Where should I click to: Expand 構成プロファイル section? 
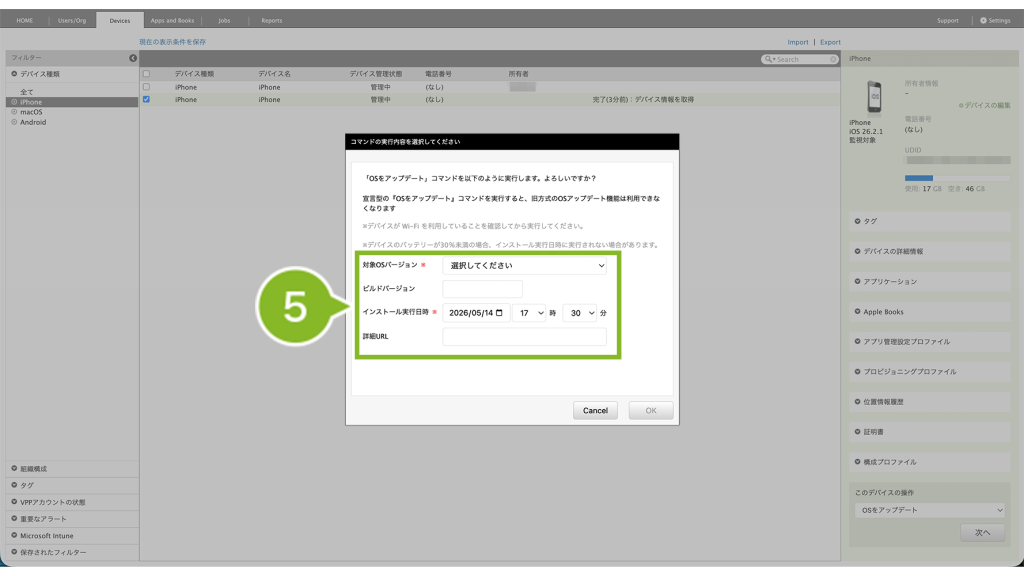(930, 462)
